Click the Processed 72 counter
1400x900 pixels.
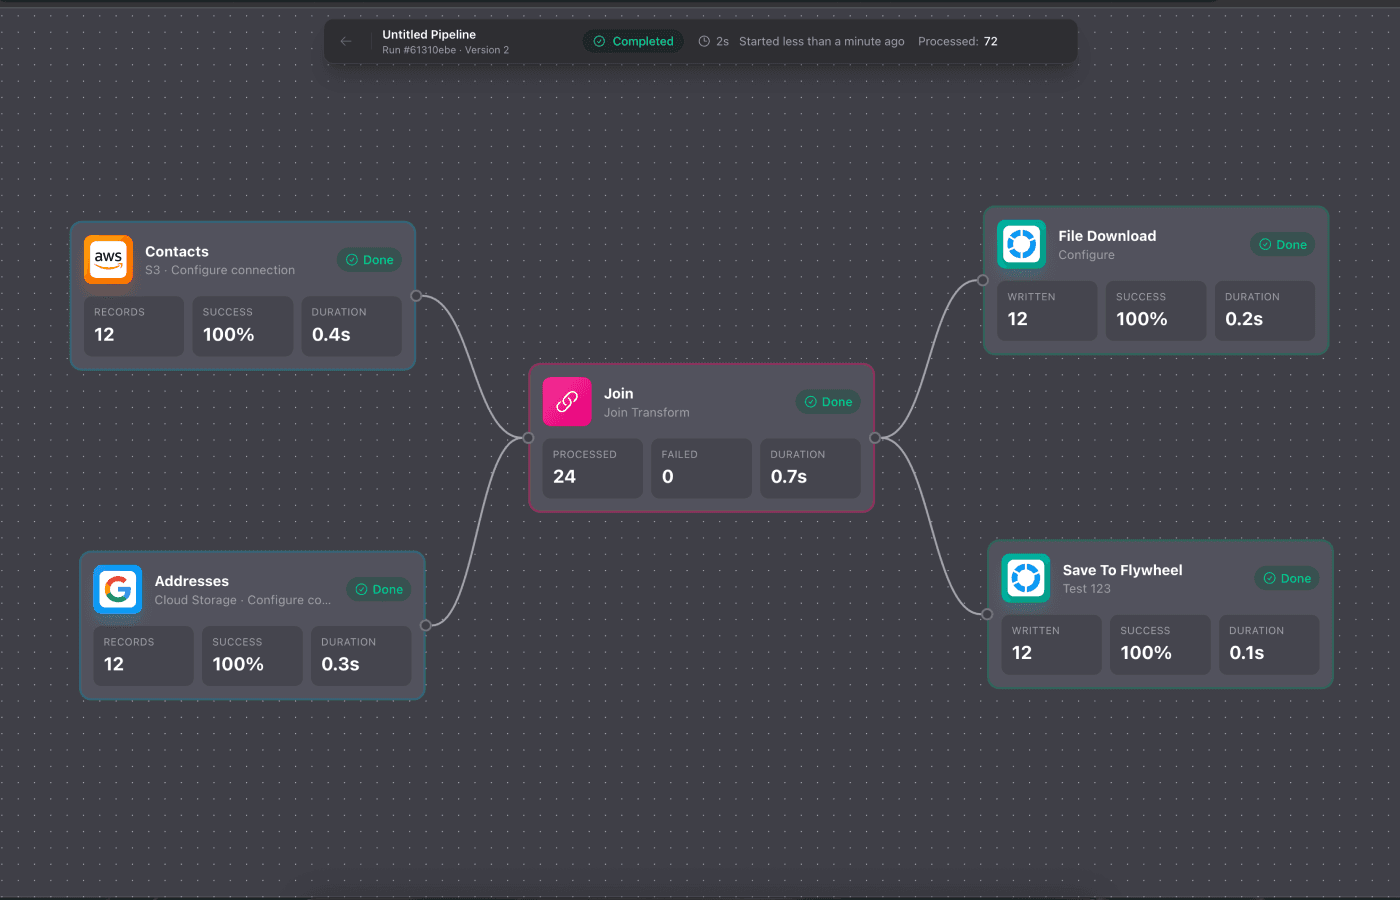(958, 41)
